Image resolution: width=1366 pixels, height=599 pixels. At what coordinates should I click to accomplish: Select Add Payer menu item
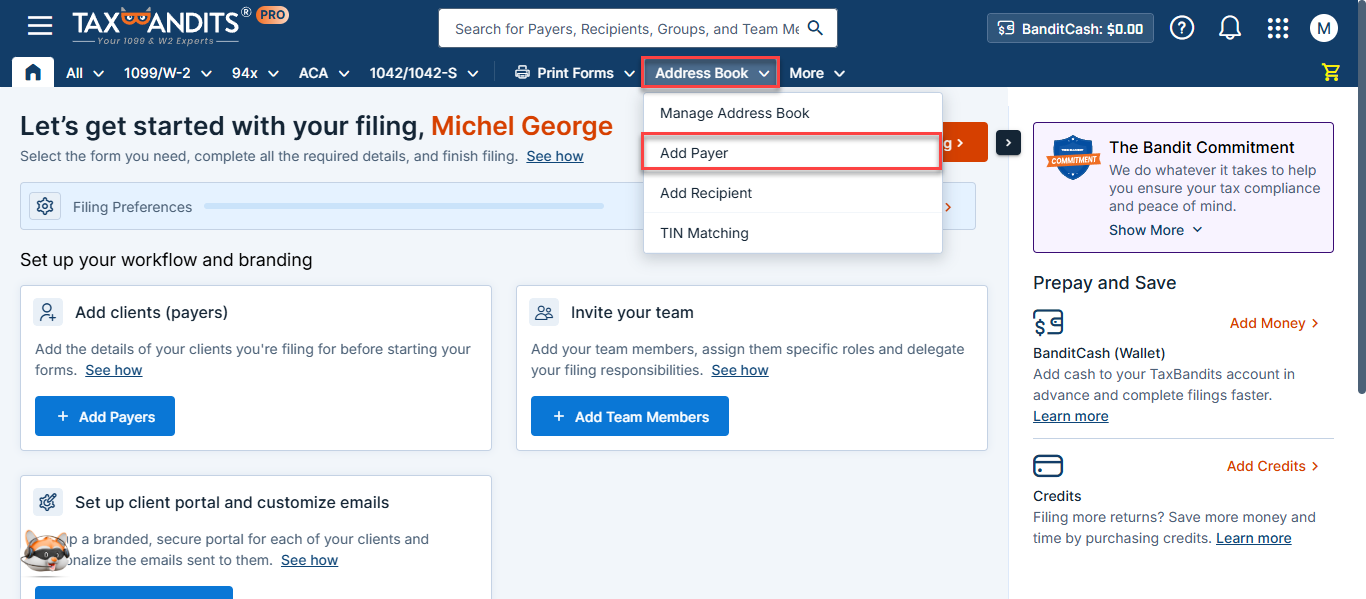[x=793, y=153]
